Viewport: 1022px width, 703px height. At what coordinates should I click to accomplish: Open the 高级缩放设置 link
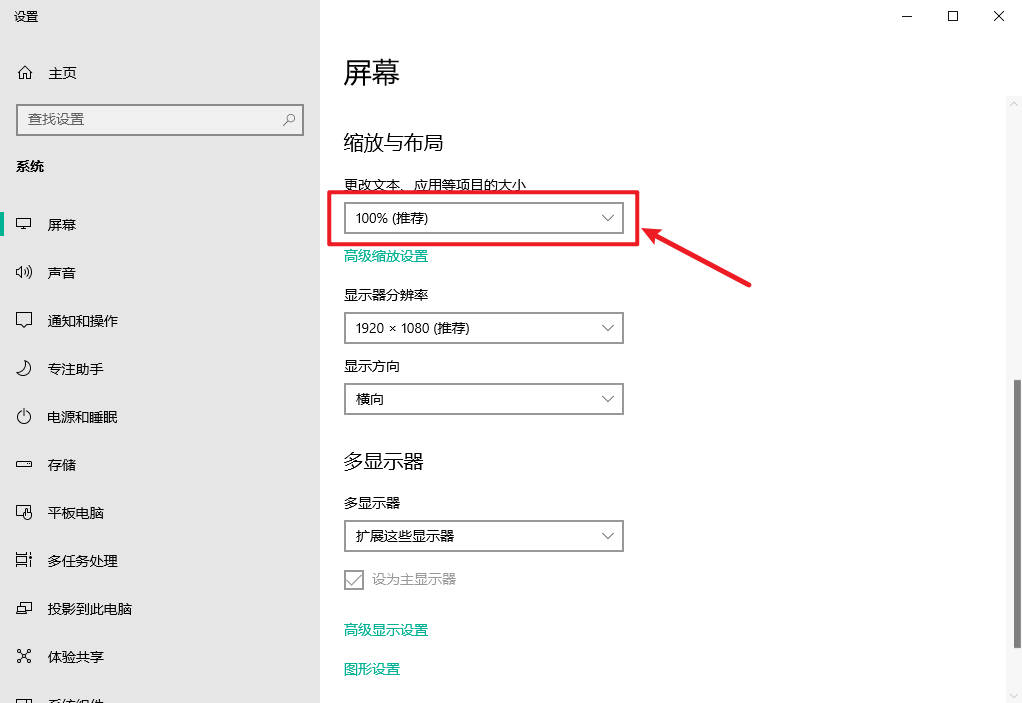(x=386, y=256)
